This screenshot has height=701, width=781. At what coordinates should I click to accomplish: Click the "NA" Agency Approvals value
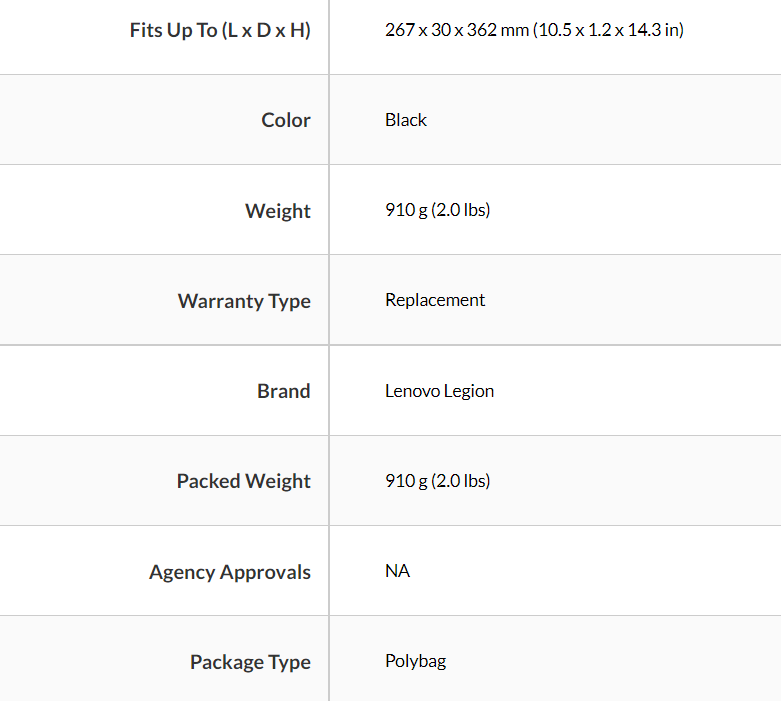(397, 571)
